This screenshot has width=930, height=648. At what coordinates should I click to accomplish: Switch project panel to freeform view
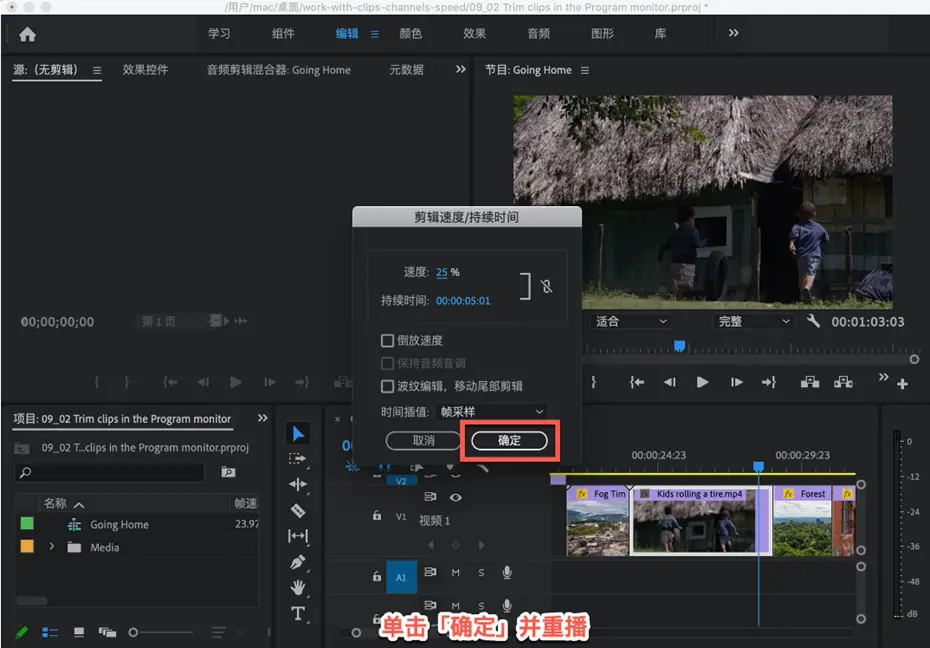pyautogui.click(x=107, y=633)
